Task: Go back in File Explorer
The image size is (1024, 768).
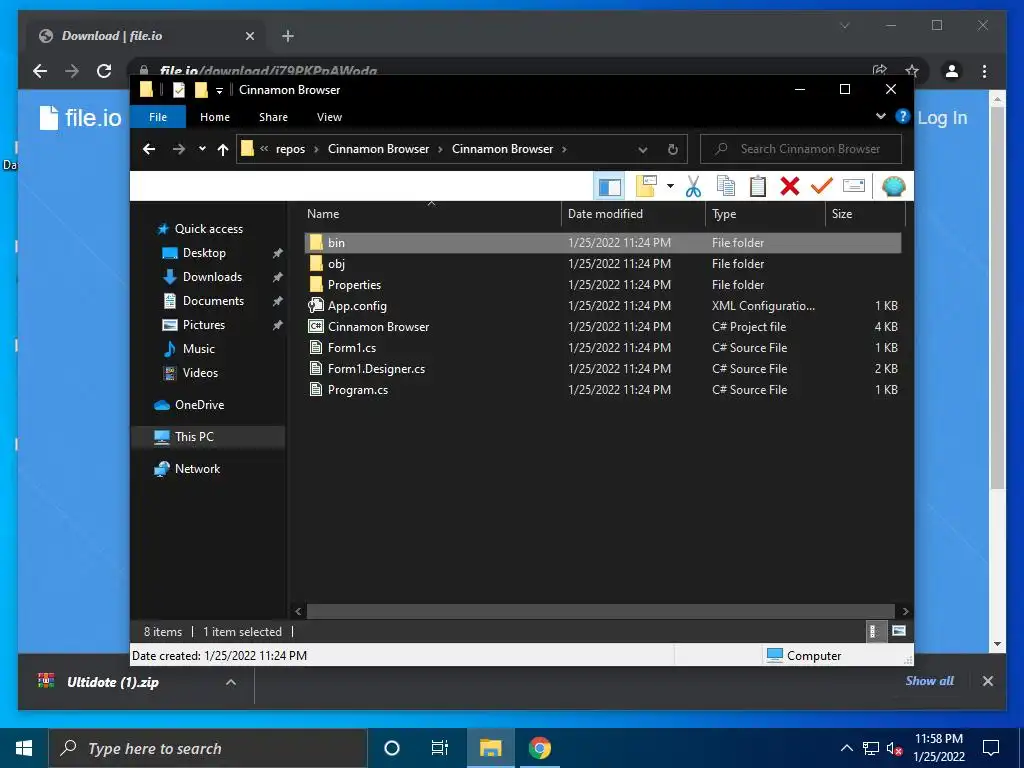Action: point(149,149)
